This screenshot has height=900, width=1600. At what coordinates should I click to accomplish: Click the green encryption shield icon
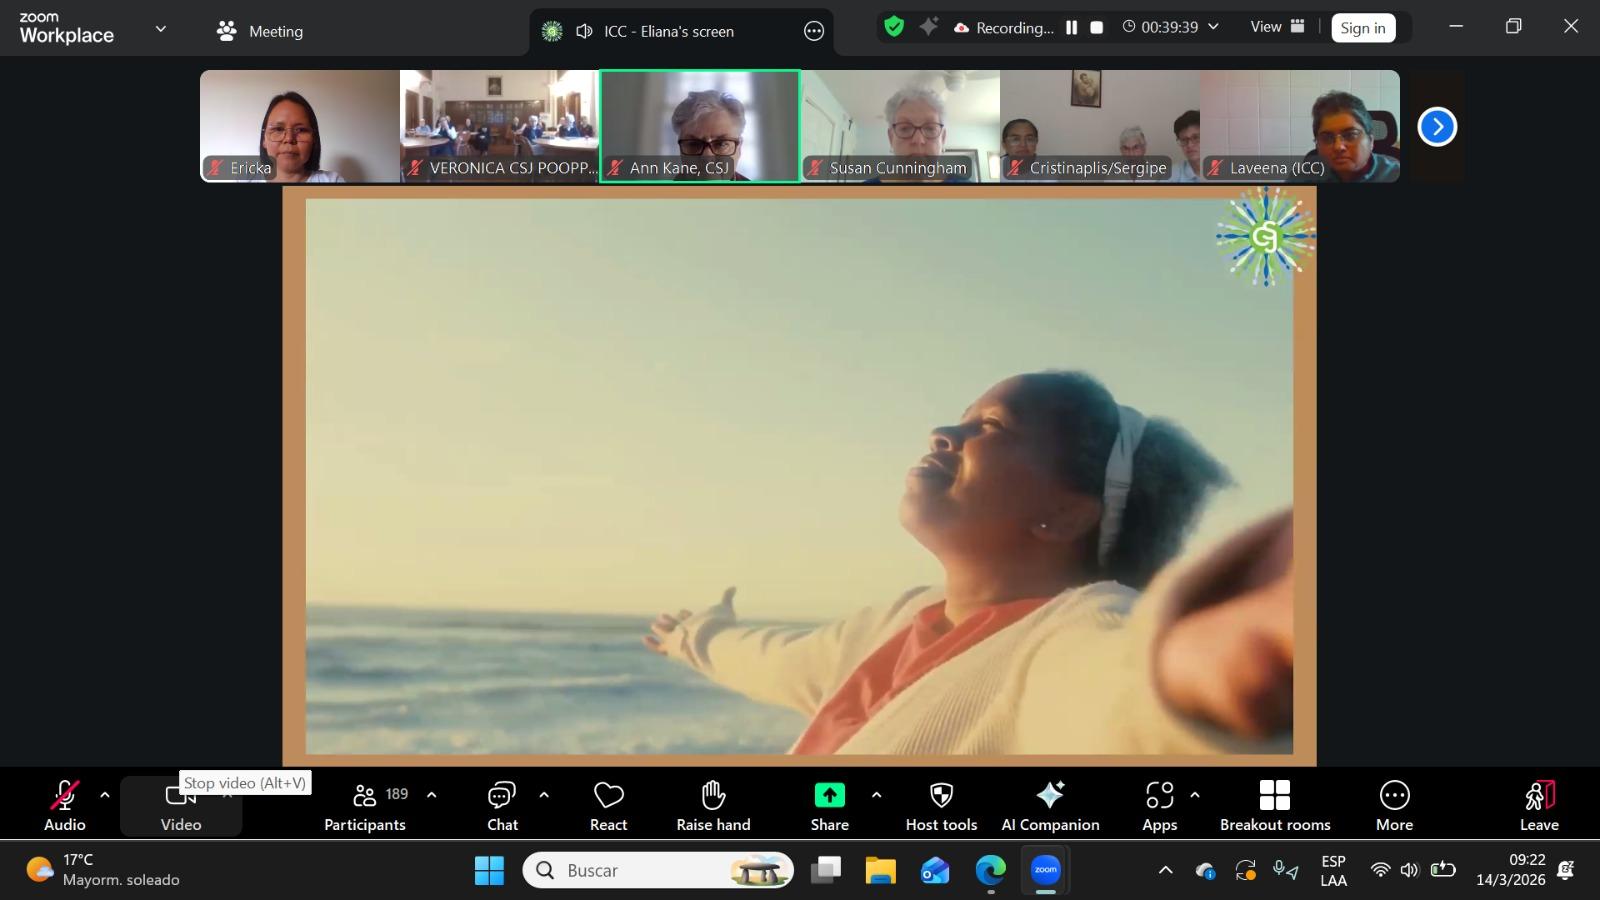[894, 27]
